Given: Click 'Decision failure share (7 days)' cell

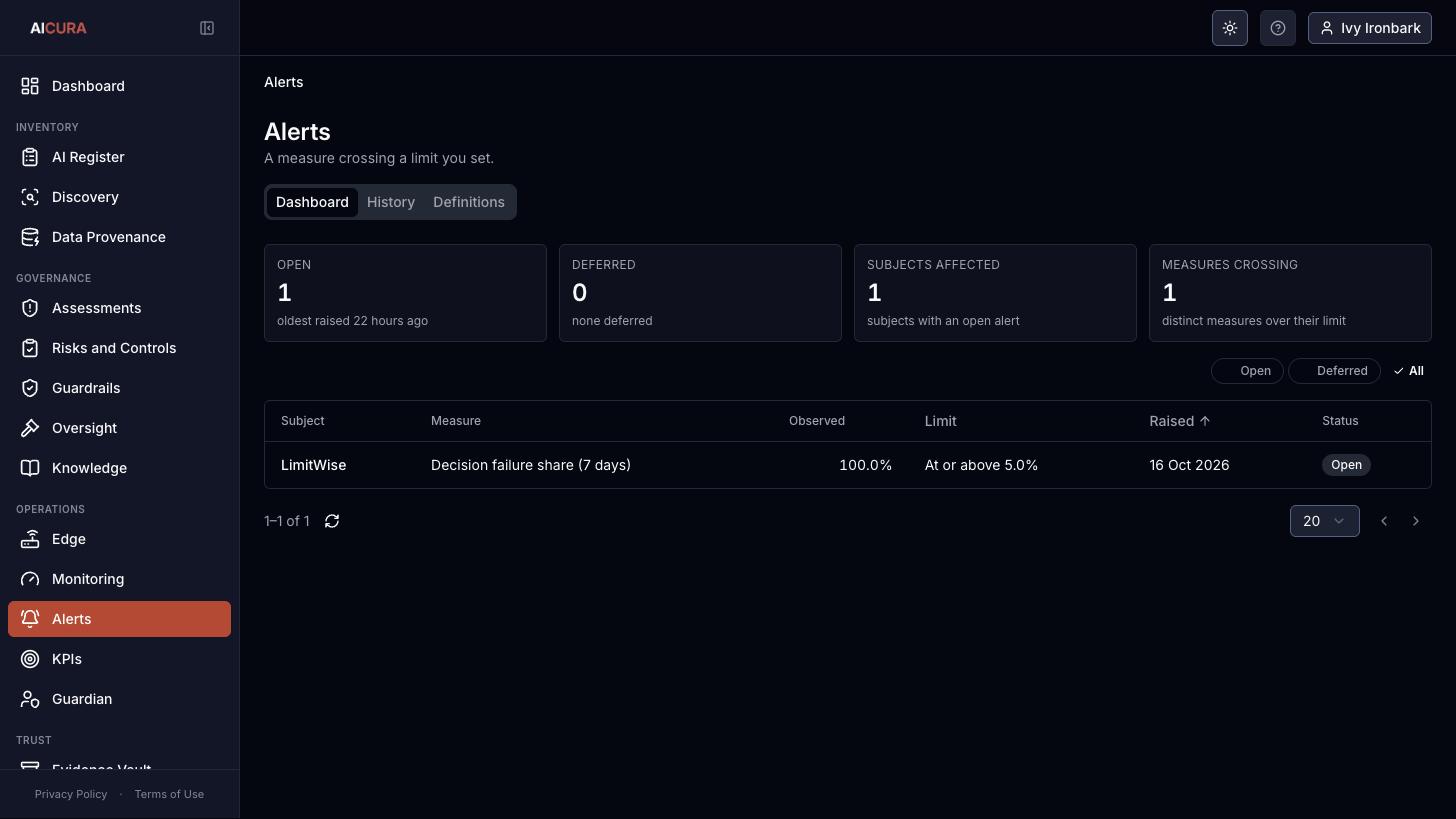Looking at the screenshot, I should [x=531, y=465].
